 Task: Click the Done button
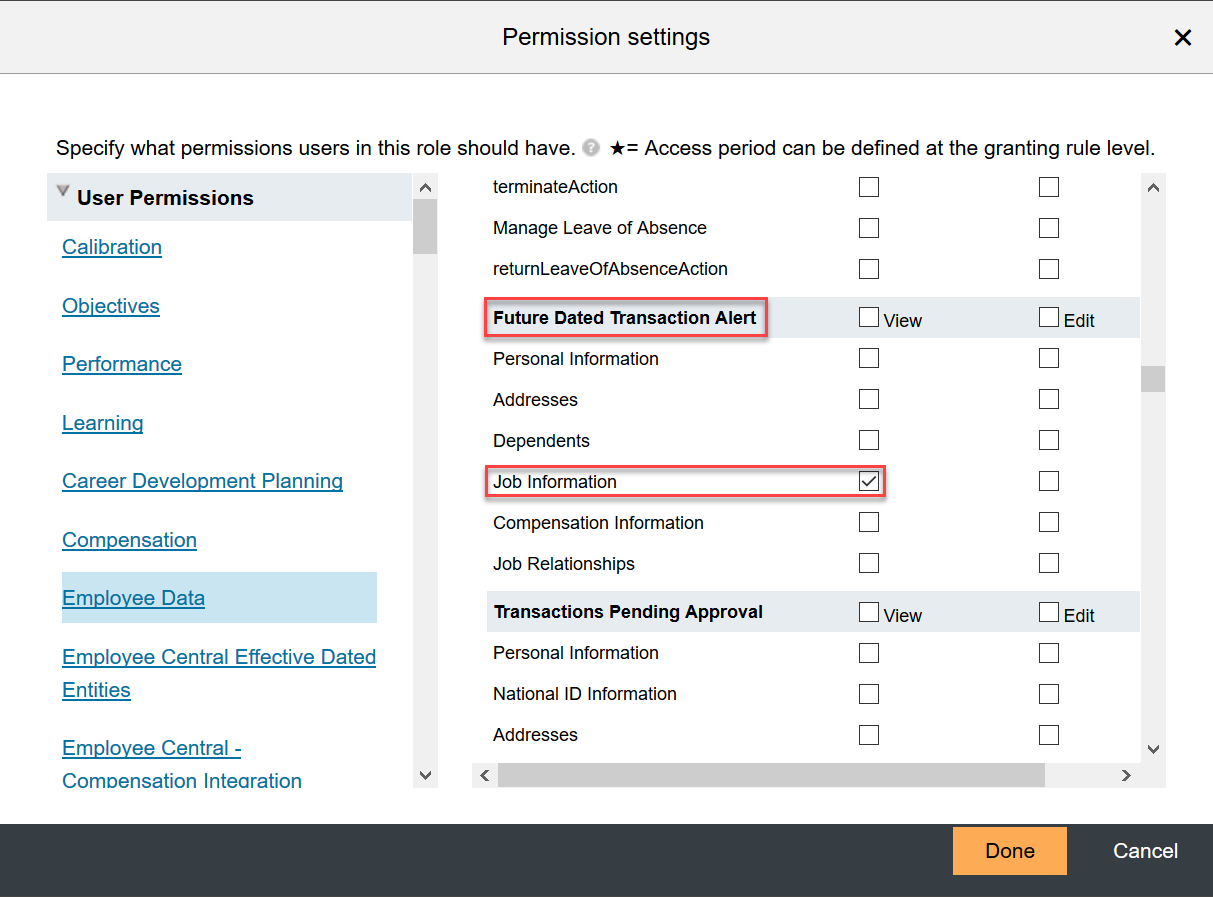[x=1010, y=851]
